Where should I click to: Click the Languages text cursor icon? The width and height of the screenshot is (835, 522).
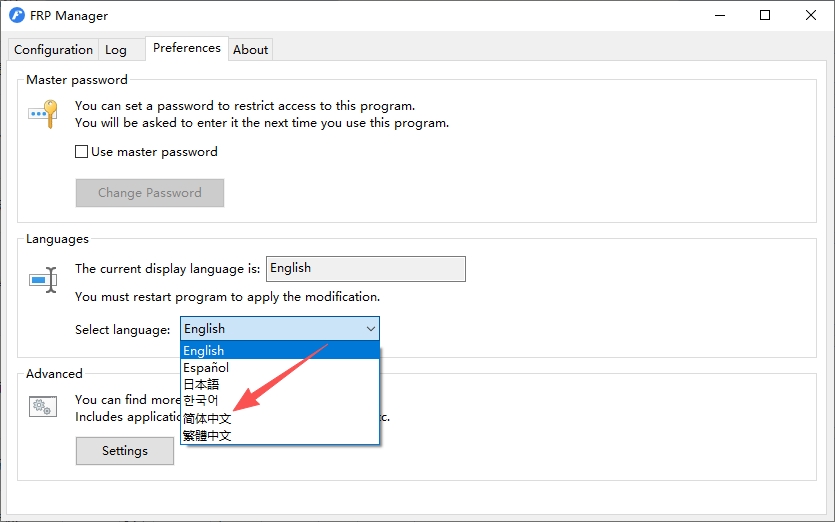pyautogui.click(x=43, y=280)
